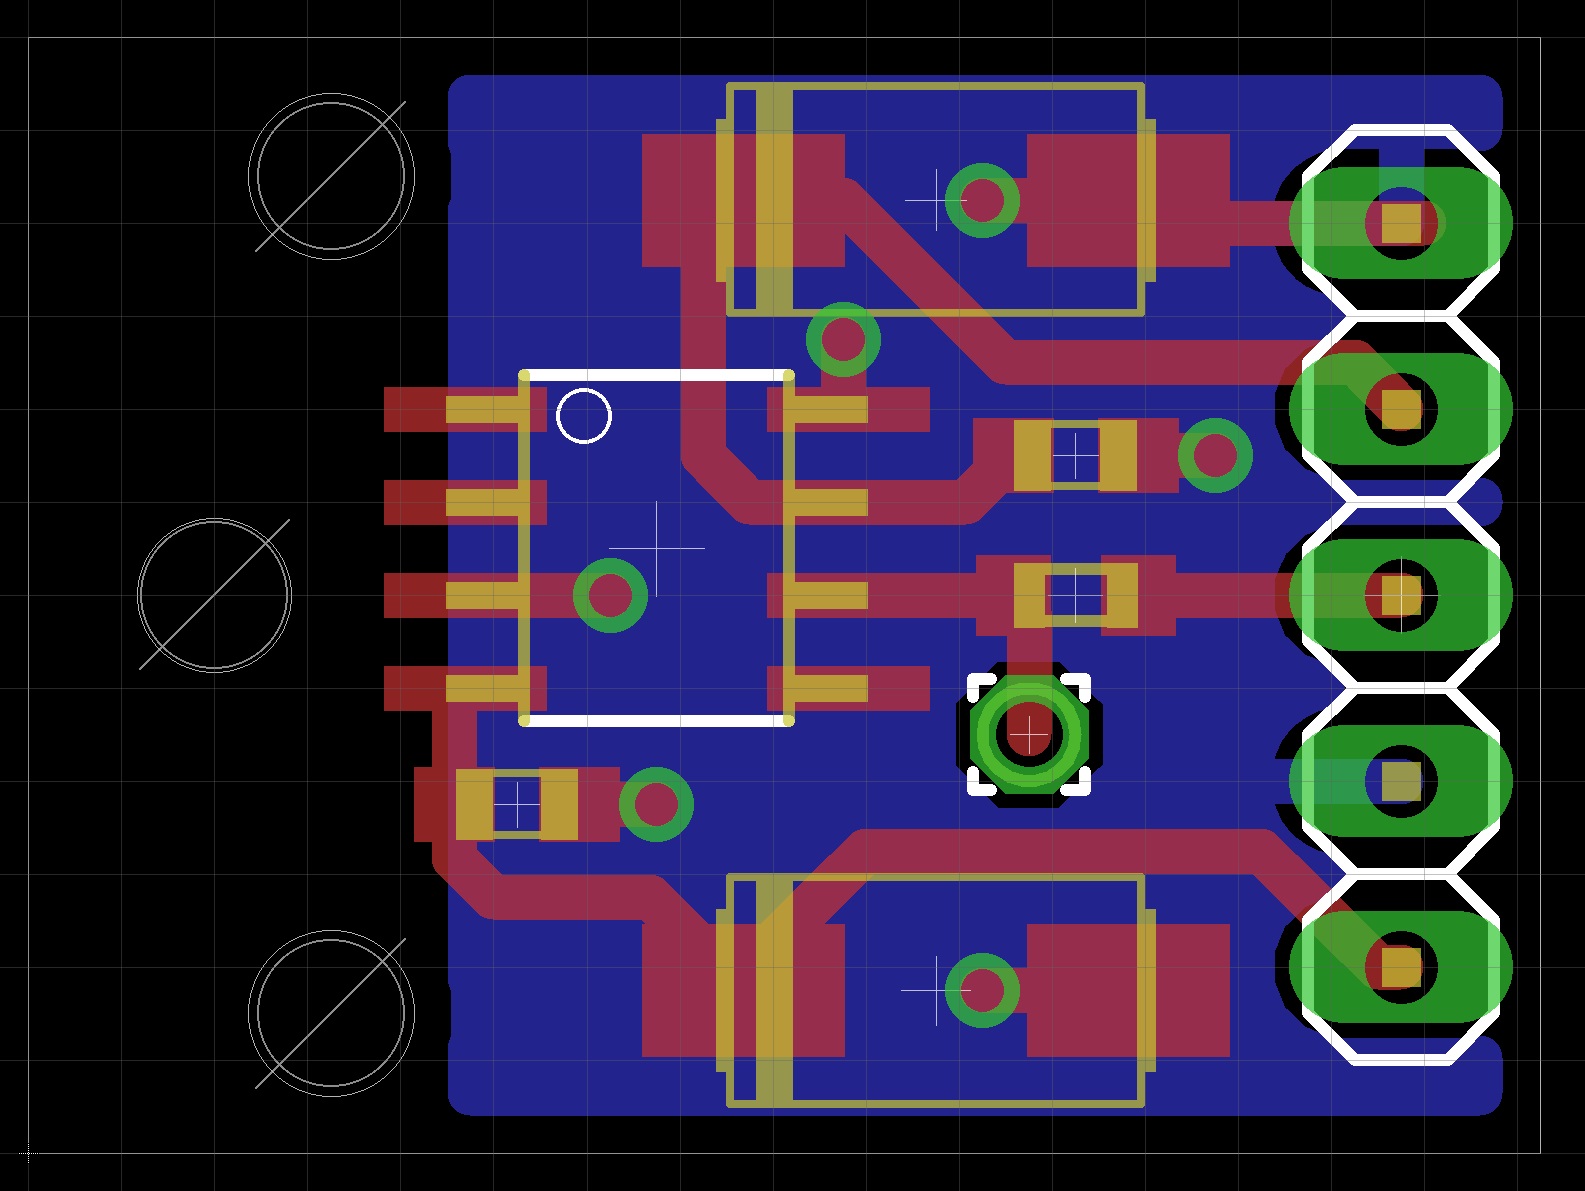
Task: Select the bottommost header pin pad
Action: click(1401, 966)
